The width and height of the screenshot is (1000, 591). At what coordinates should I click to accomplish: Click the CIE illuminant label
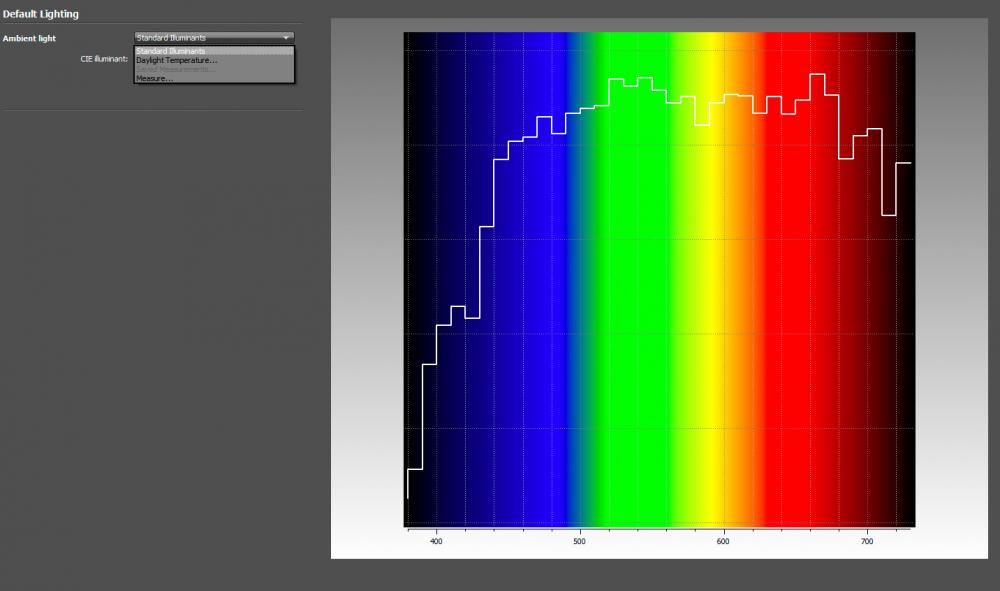(x=104, y=59)
